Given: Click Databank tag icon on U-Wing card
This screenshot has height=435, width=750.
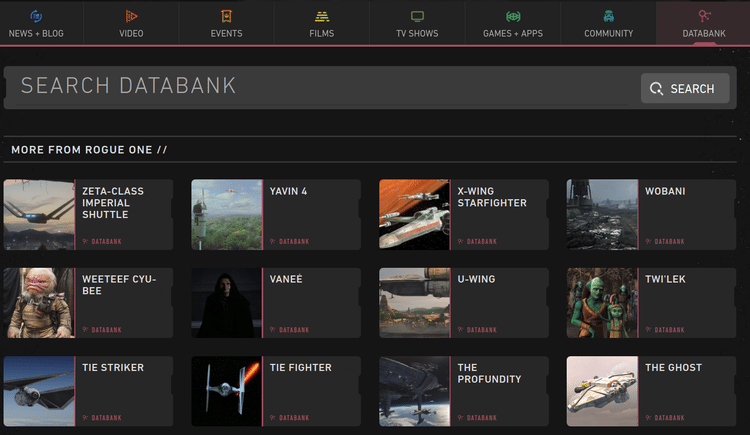Looking at the screenshot, I should tap(461, 329).
